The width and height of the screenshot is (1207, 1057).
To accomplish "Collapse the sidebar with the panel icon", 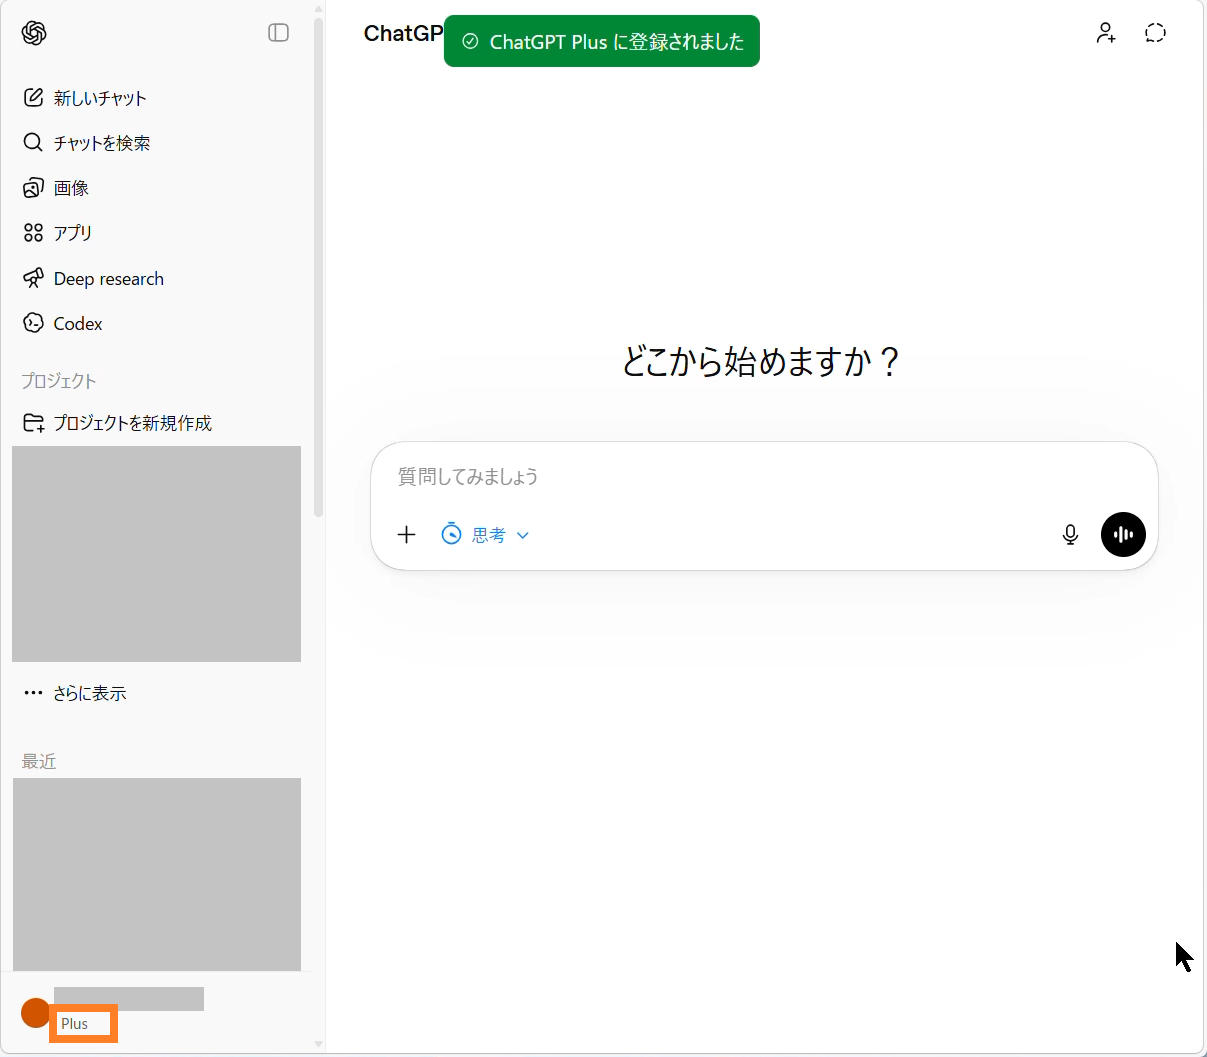I will 278,33.
